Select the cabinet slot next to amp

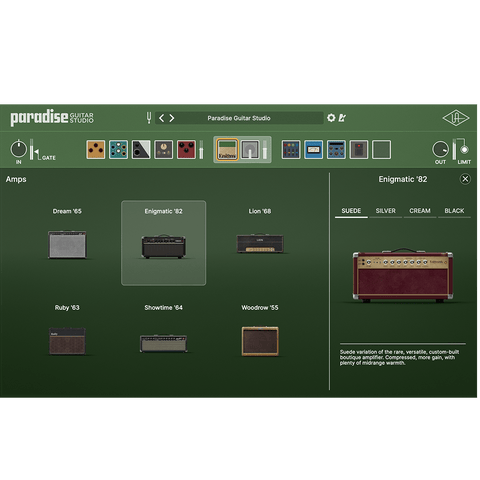pyautogui.click(x=250, y=150)
